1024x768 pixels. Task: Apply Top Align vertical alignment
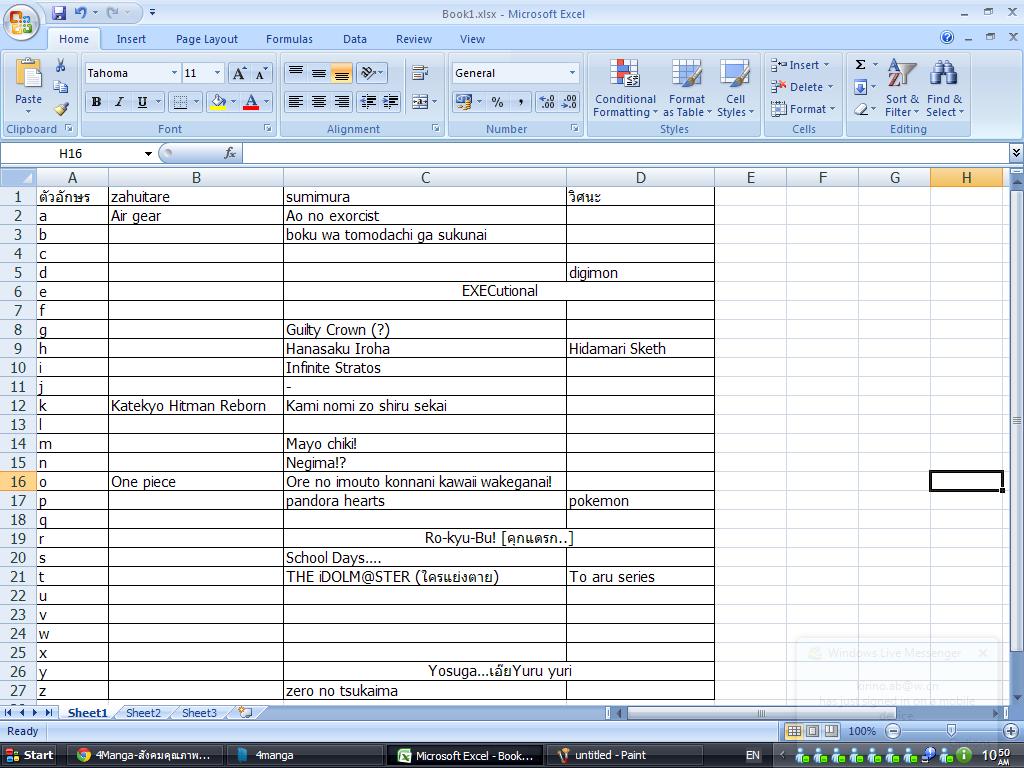coord(296,73)
